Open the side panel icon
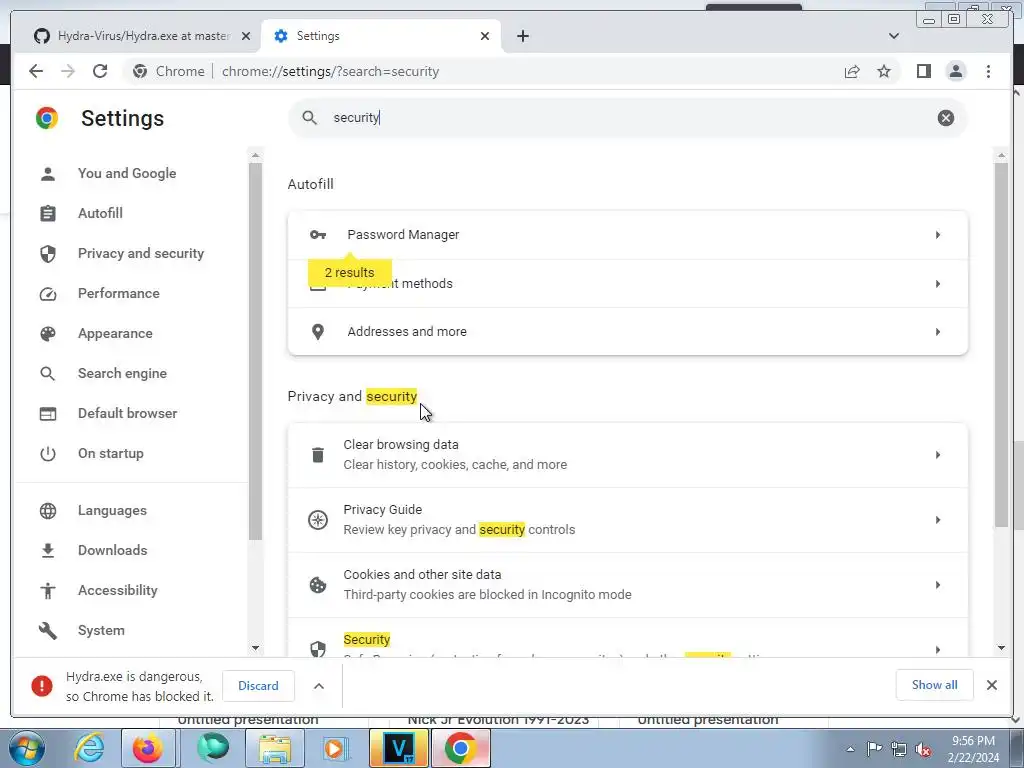 (x=923, y=71)
